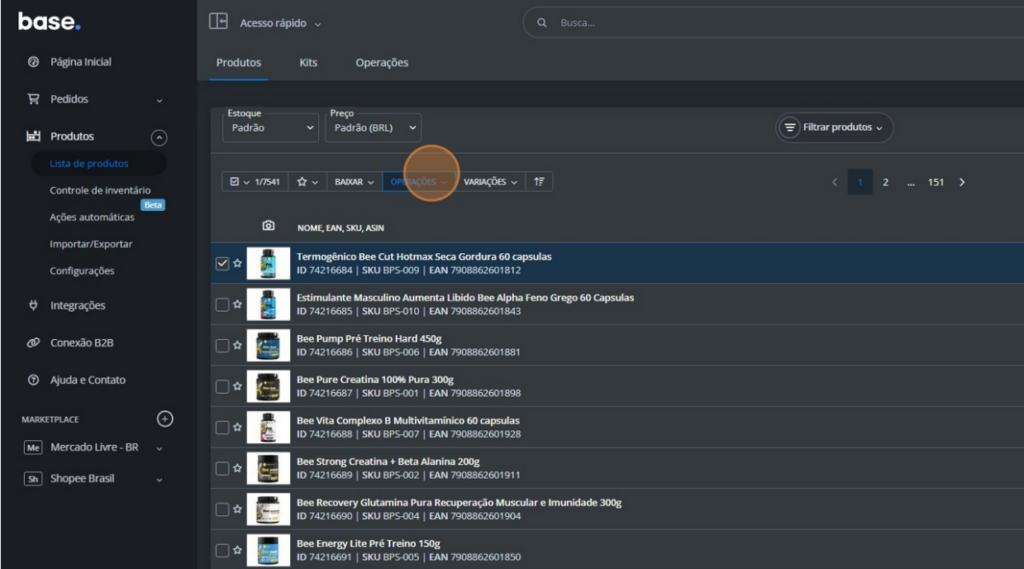Open the favorites star filter in toolbar
The height and width of the screenshot is (569, 1024).
(307, 182)
